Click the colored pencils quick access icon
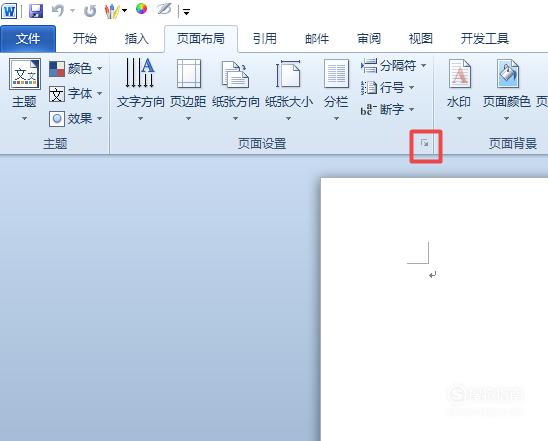548x441 pixels. click(112, 11)
